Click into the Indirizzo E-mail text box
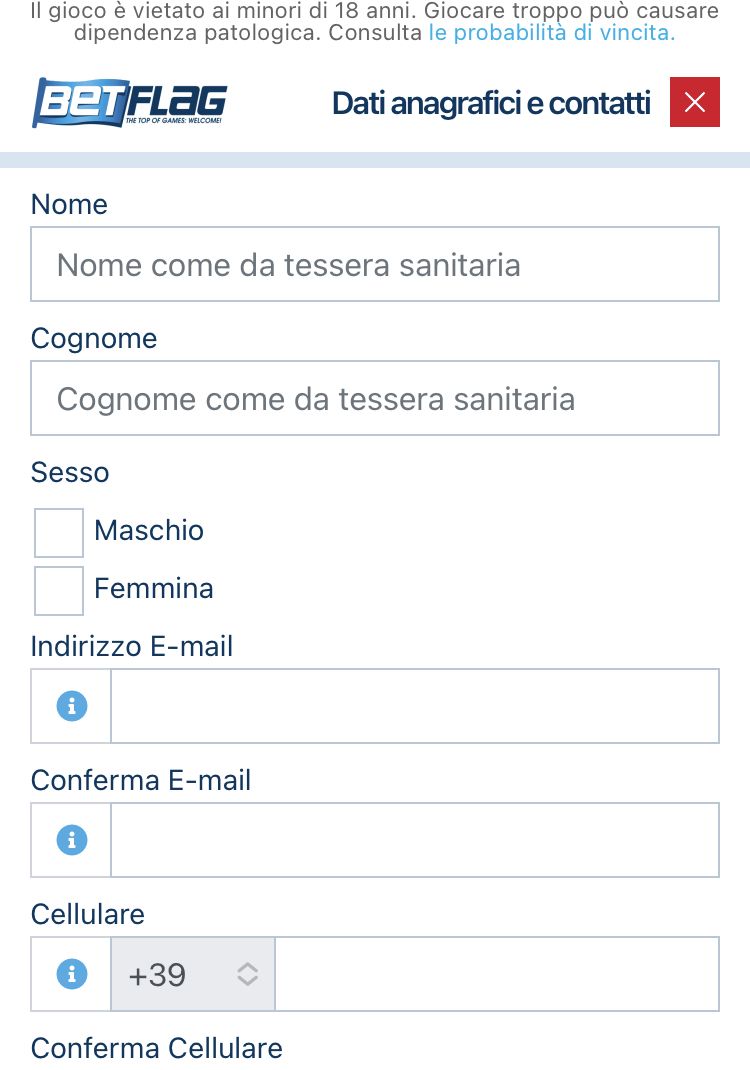750x1070 pixels. 415,706
